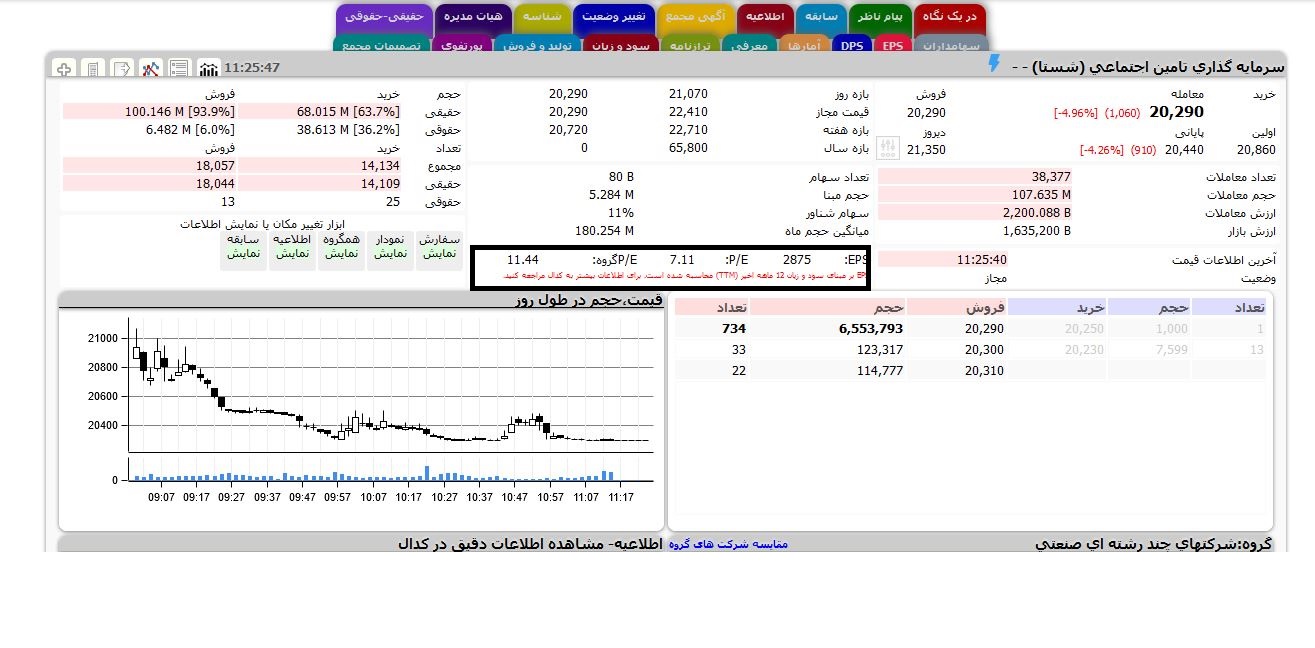This screenshot has height=648, width=1315.
Task: Click the list view icon in header toolbar
Action: click(x=180, y=68)
